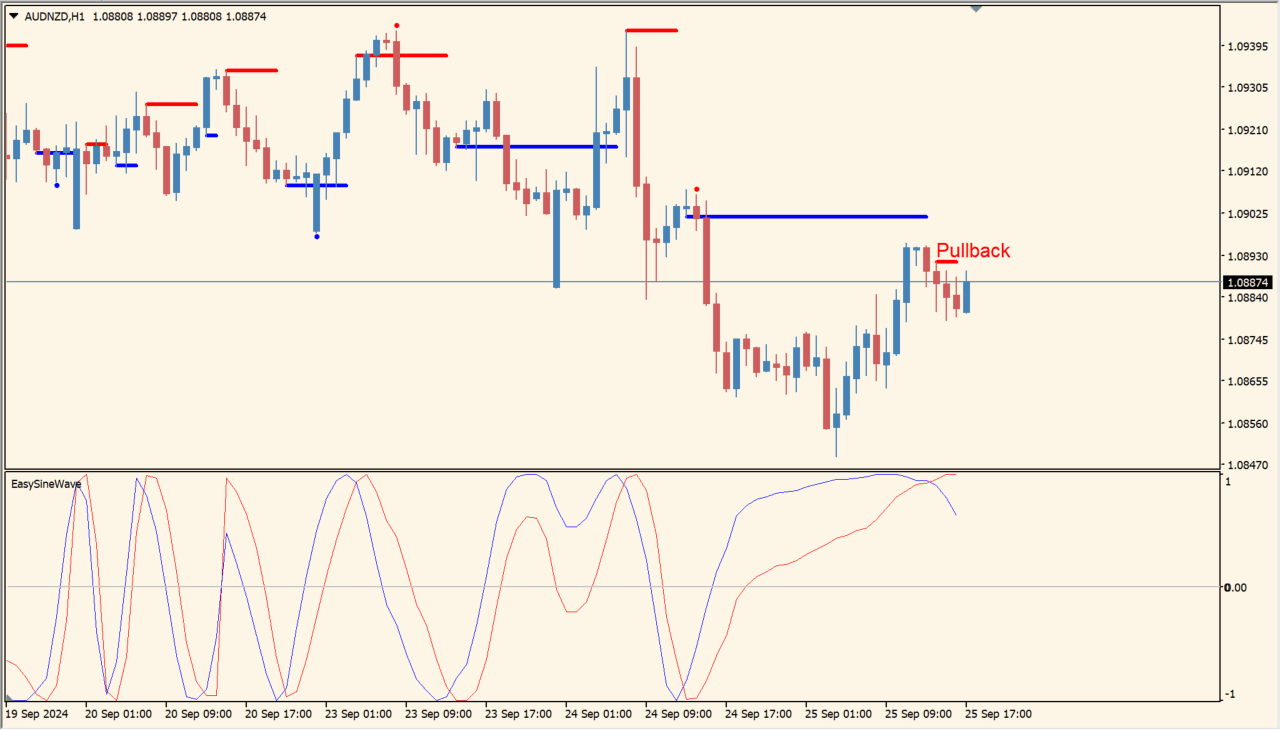Click the 20 Sep 09:00 time label

(x=198, y=714)
